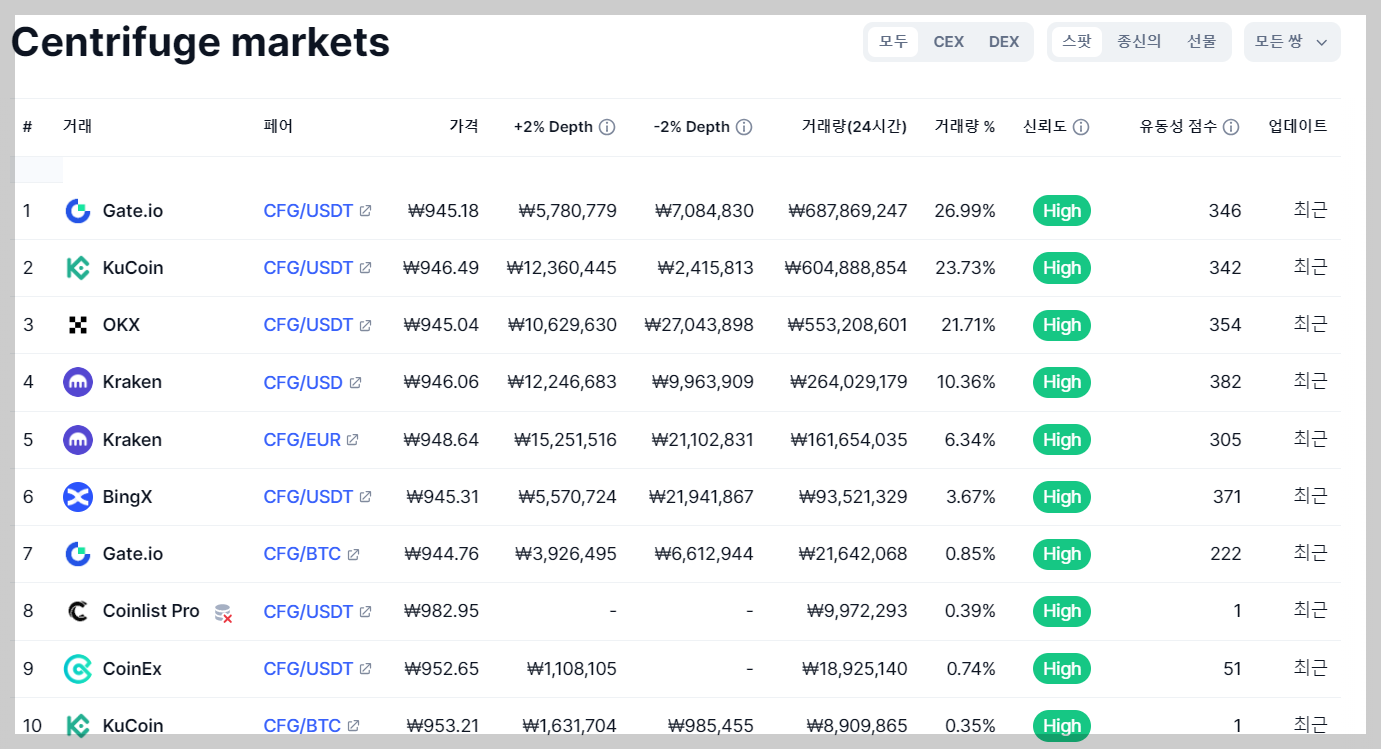Screen dimensions: 1381x749
Task: Switch to the 선물 market tab
Action: pos(1202,42)
